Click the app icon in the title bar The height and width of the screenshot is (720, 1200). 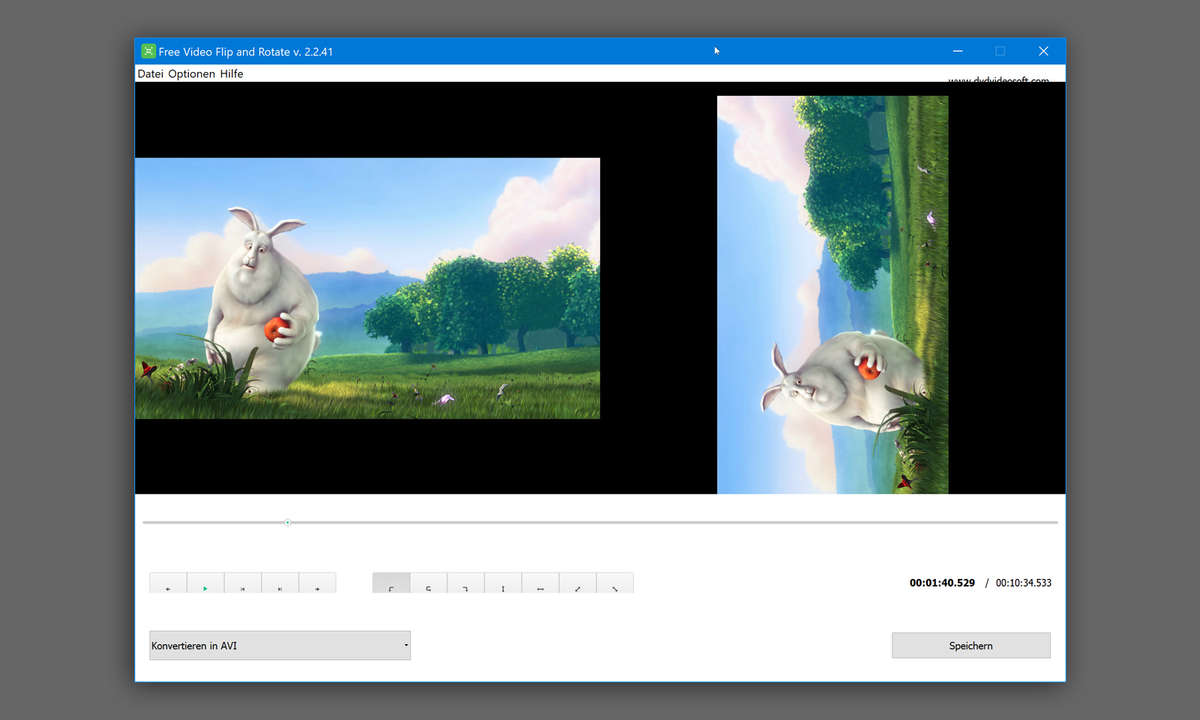(x=148, y=51)
